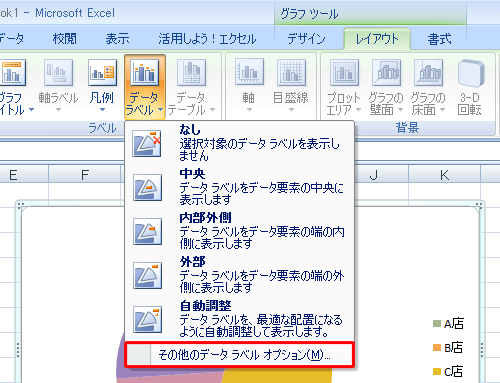Click the 軸 axes icon

[x=249, y=72]
